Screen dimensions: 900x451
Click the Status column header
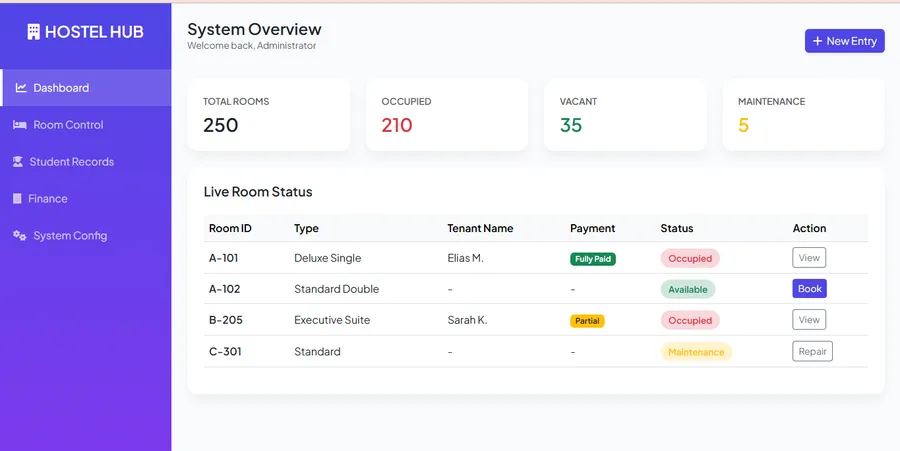(x=677, y=228)
